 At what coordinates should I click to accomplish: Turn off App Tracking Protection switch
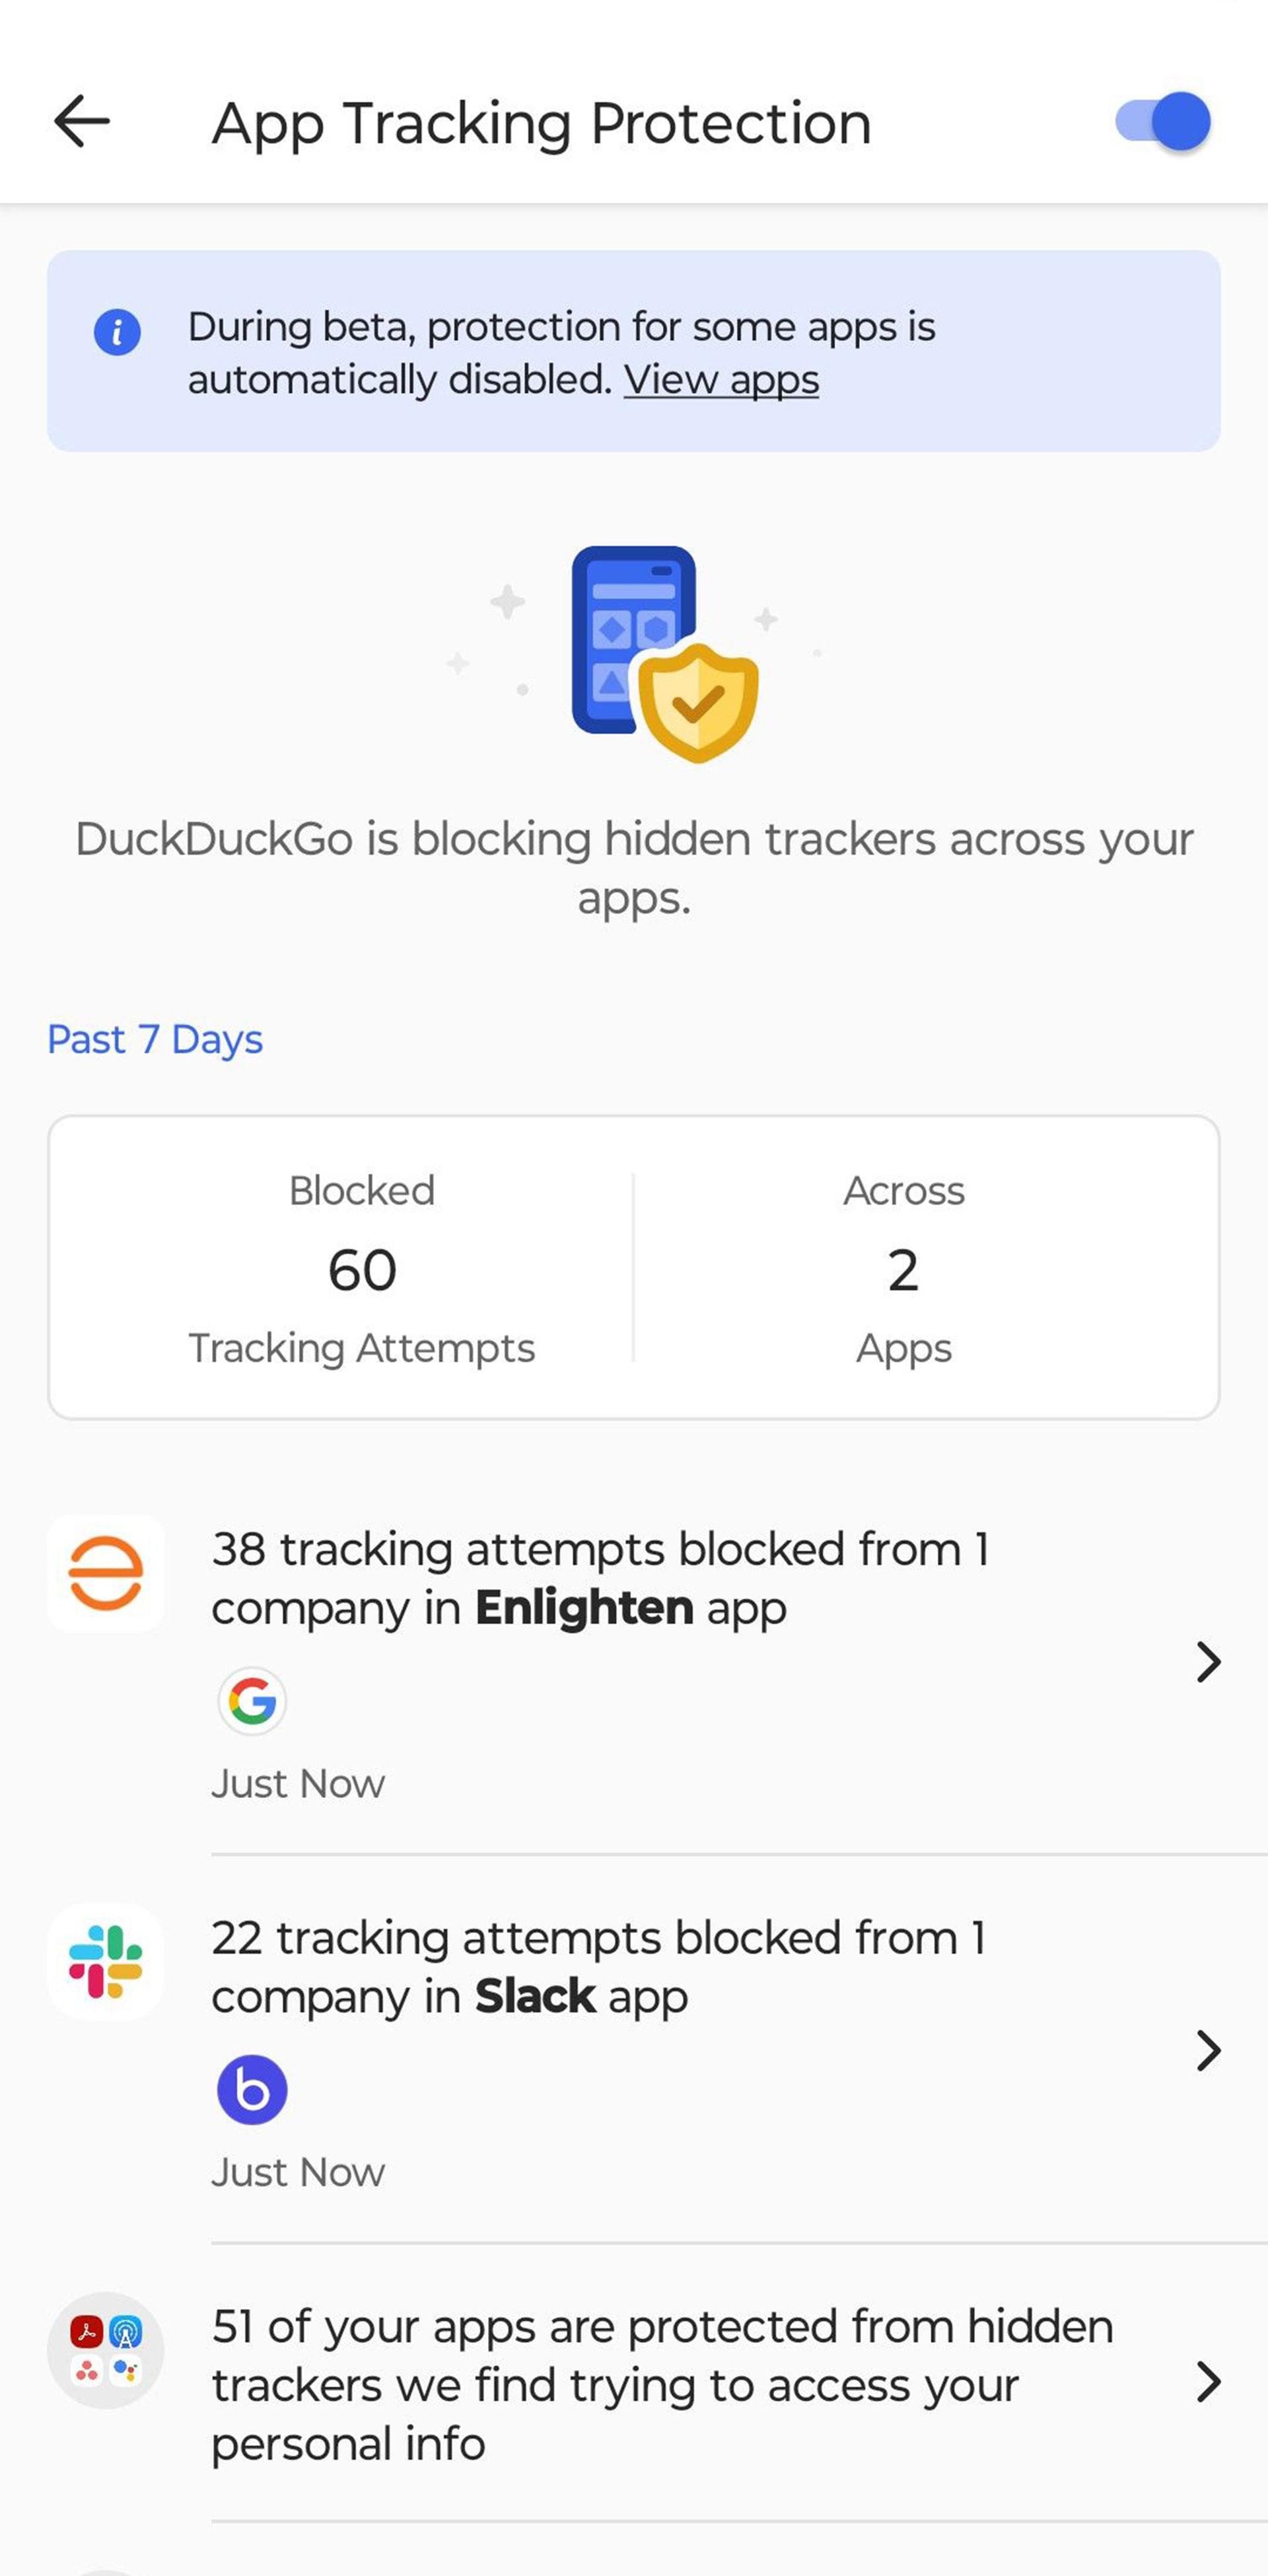pyautogui.click(x=1163, y=122)
